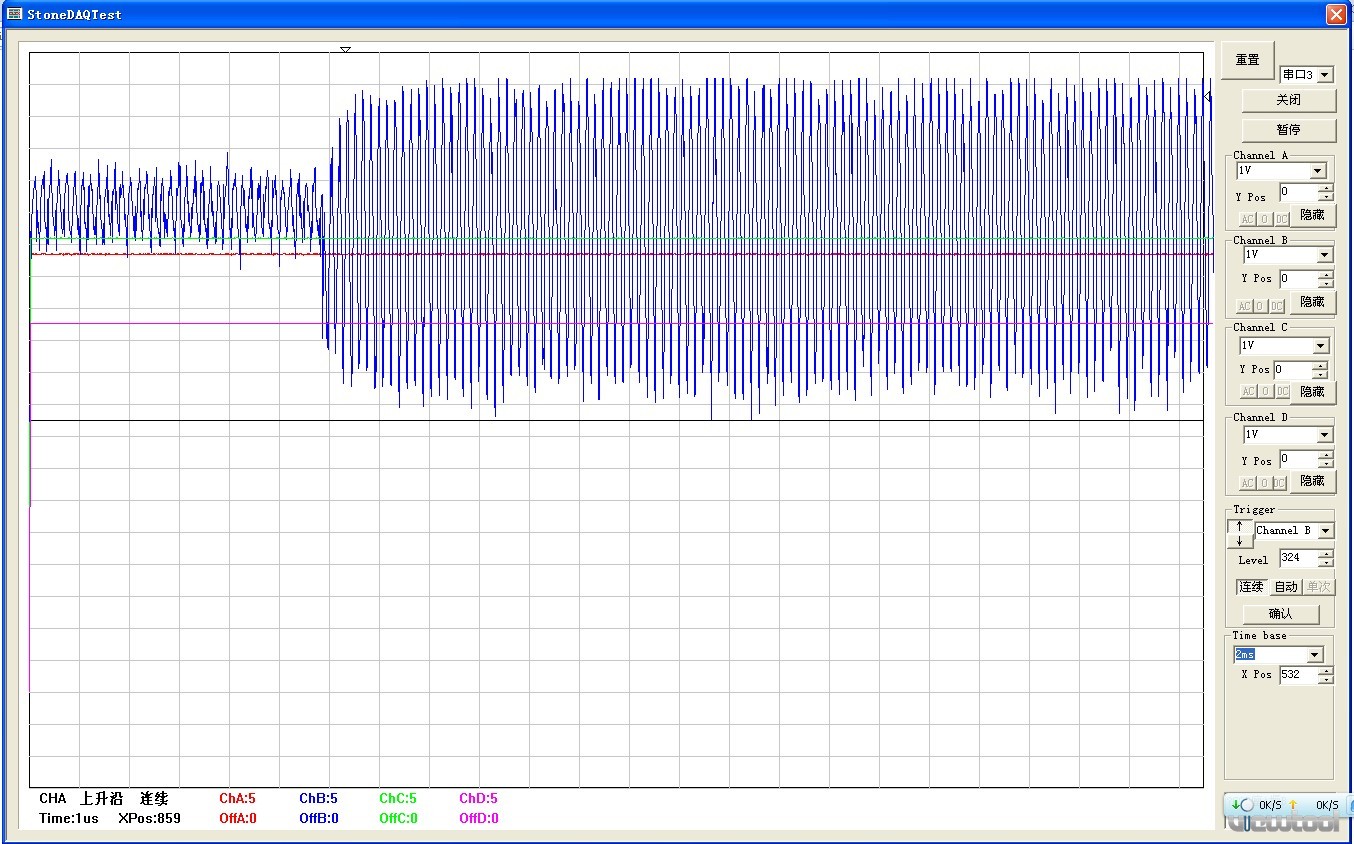Click Channel B Y Pos input field
The image size is (1354, 844).
pos(1298,279)
